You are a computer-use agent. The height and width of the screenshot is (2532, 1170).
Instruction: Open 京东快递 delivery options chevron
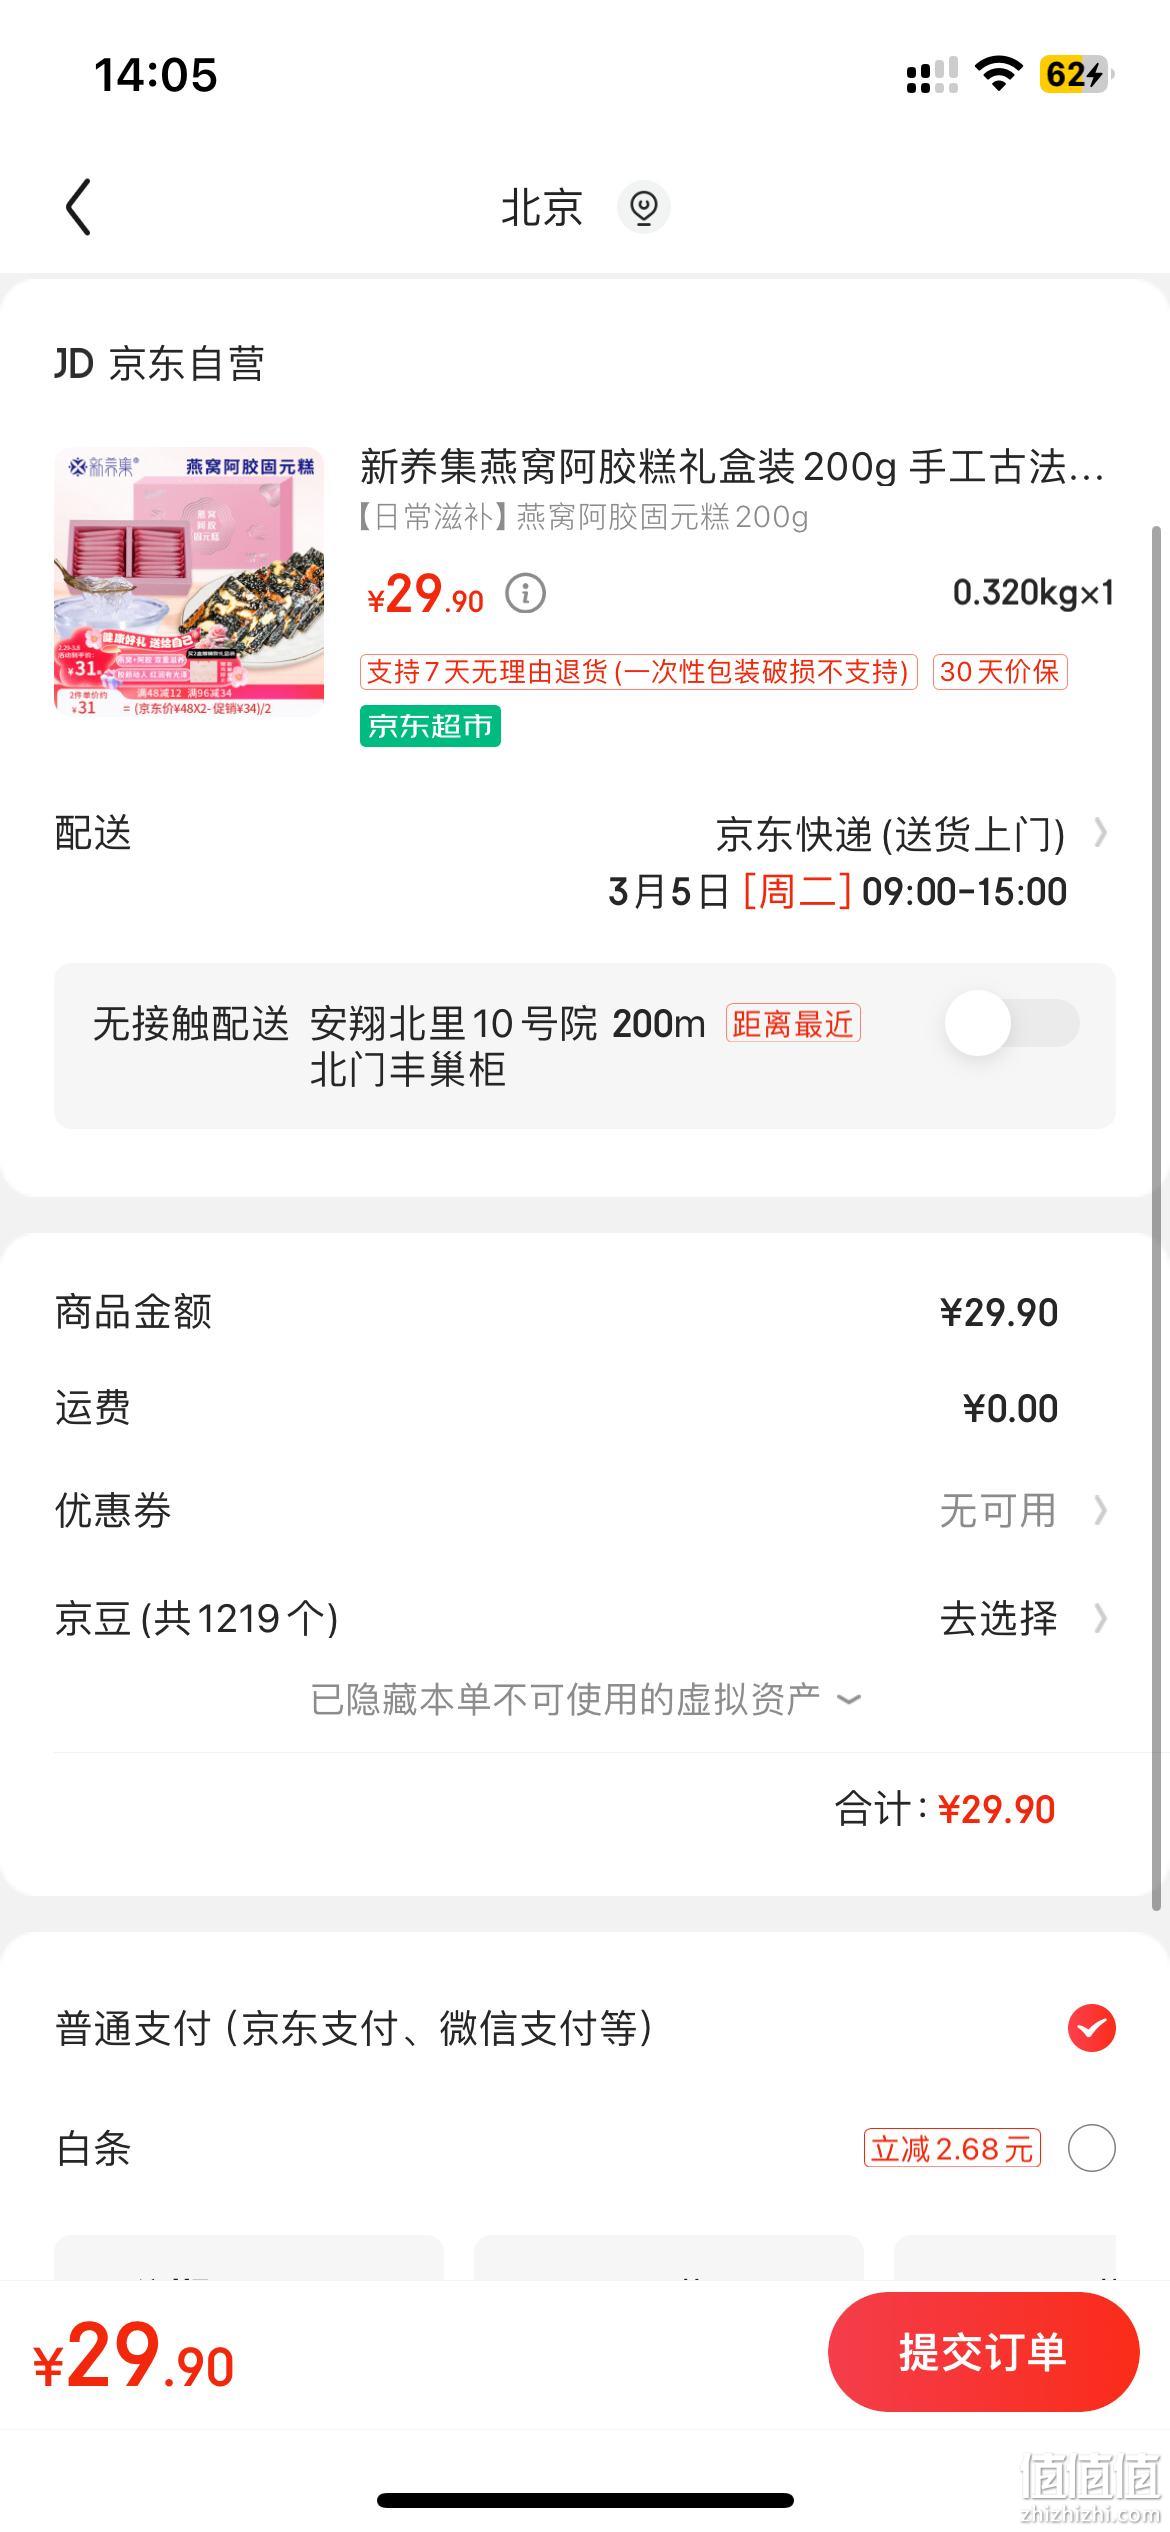coord(1100,833)
